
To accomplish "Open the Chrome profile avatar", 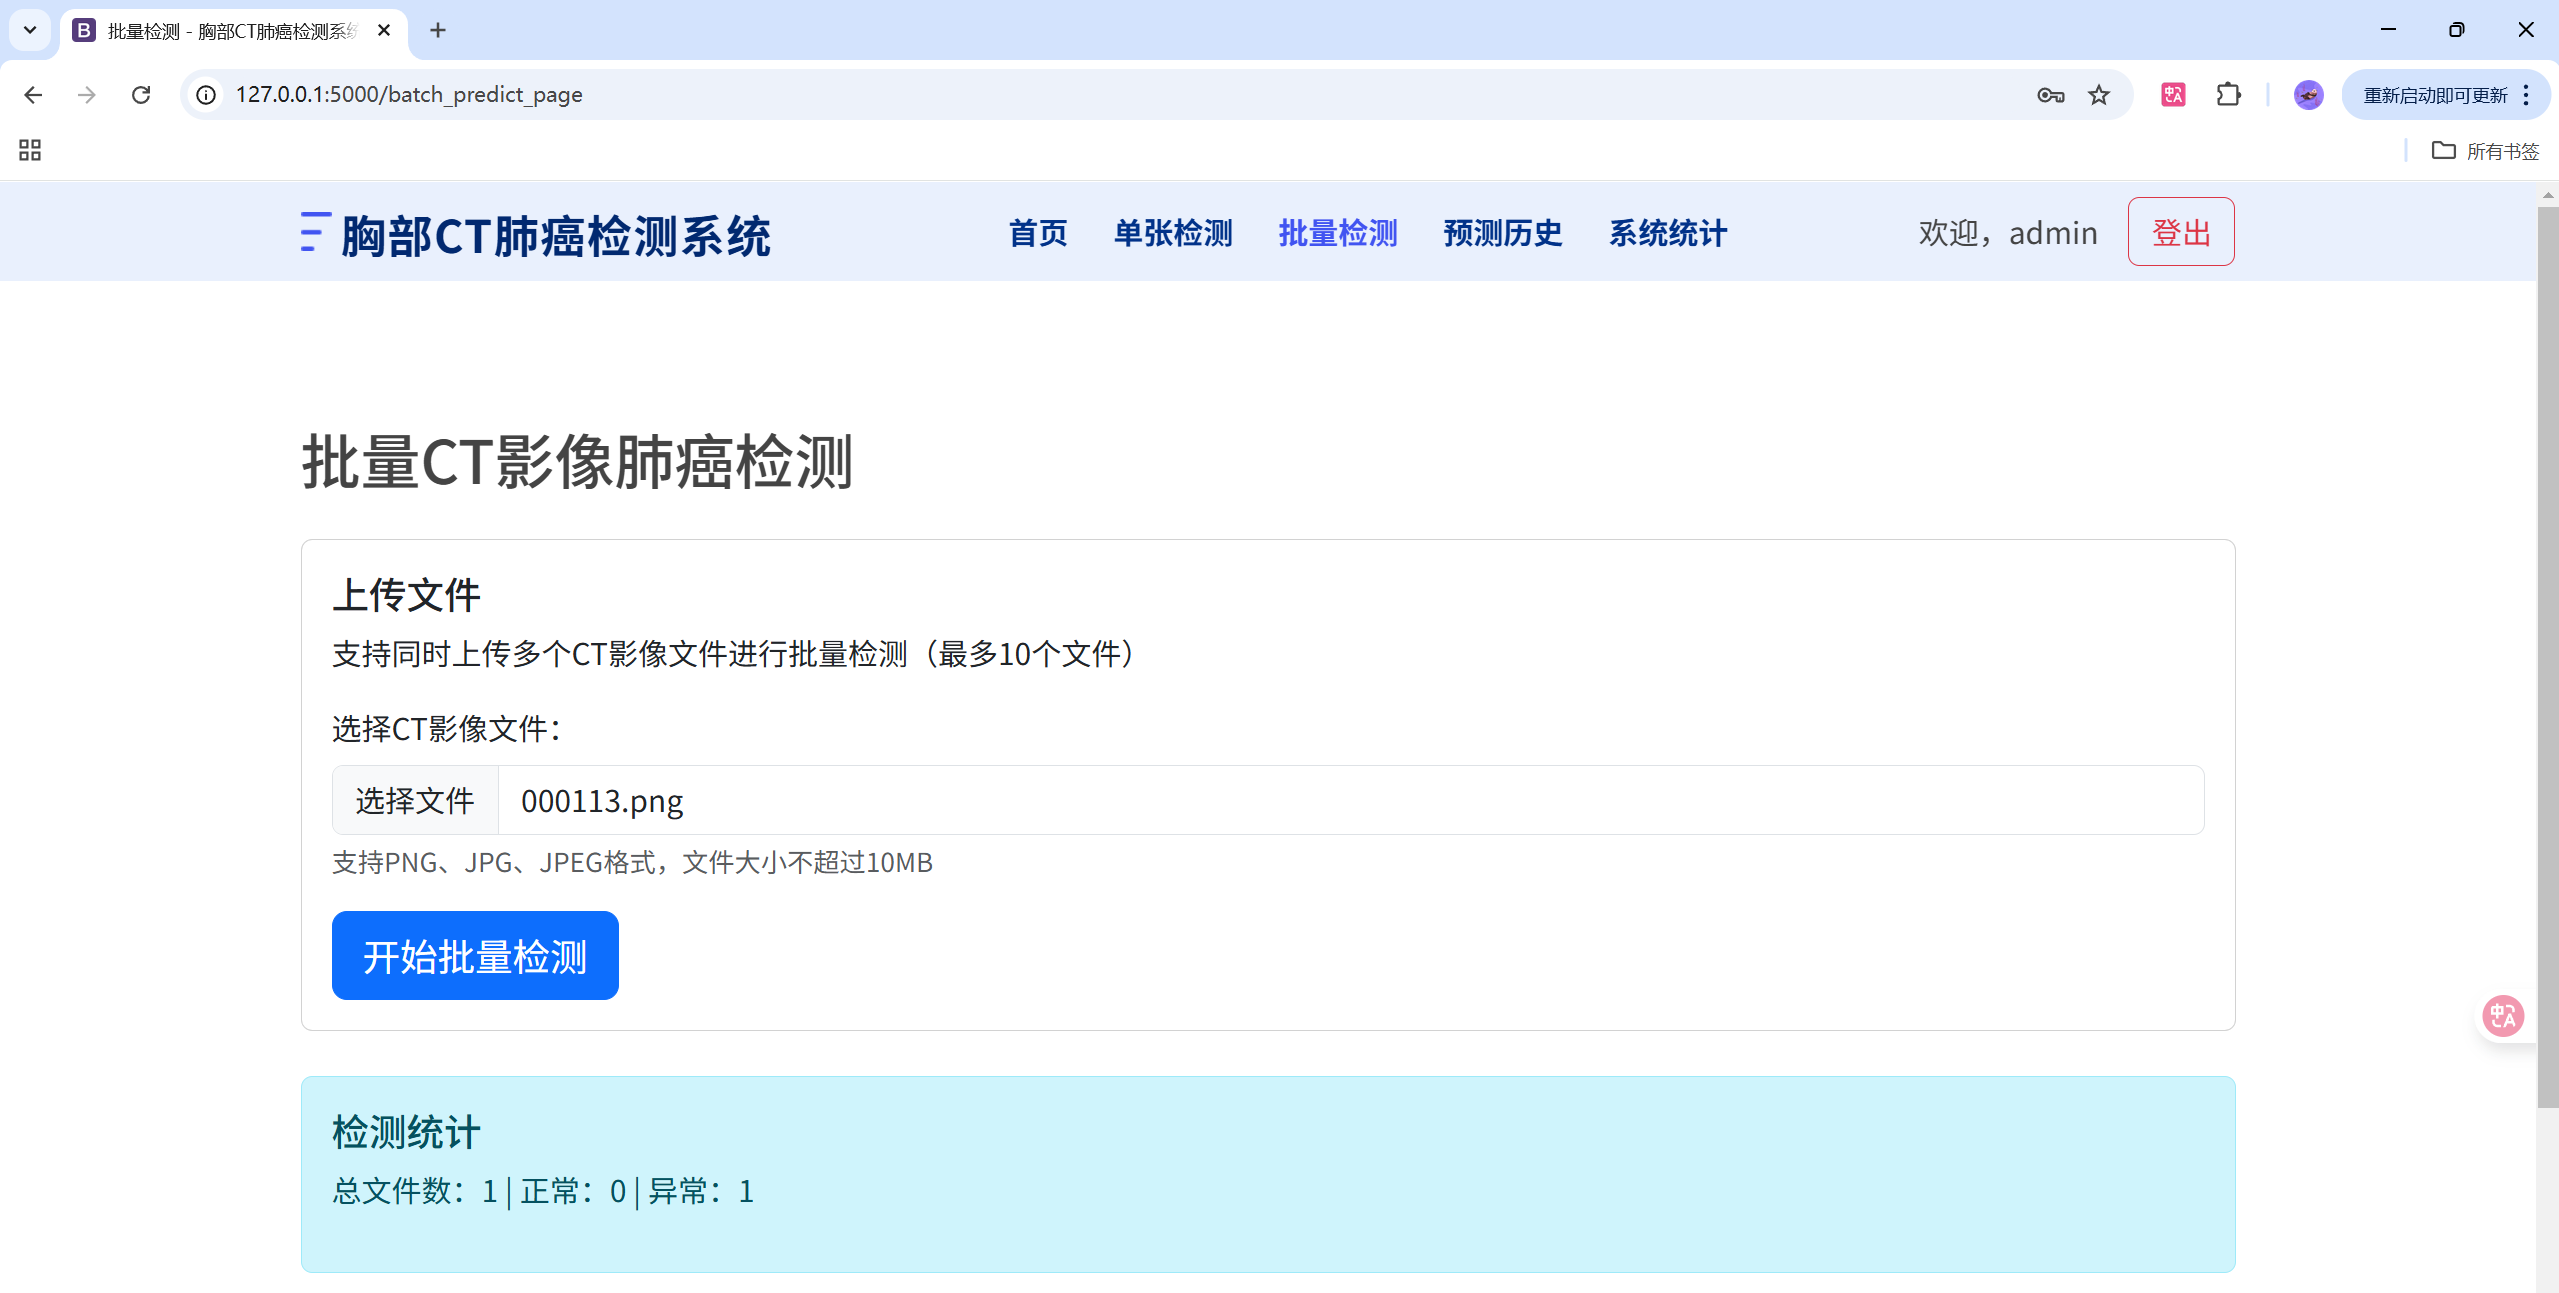I will (x=2308, y=95).
